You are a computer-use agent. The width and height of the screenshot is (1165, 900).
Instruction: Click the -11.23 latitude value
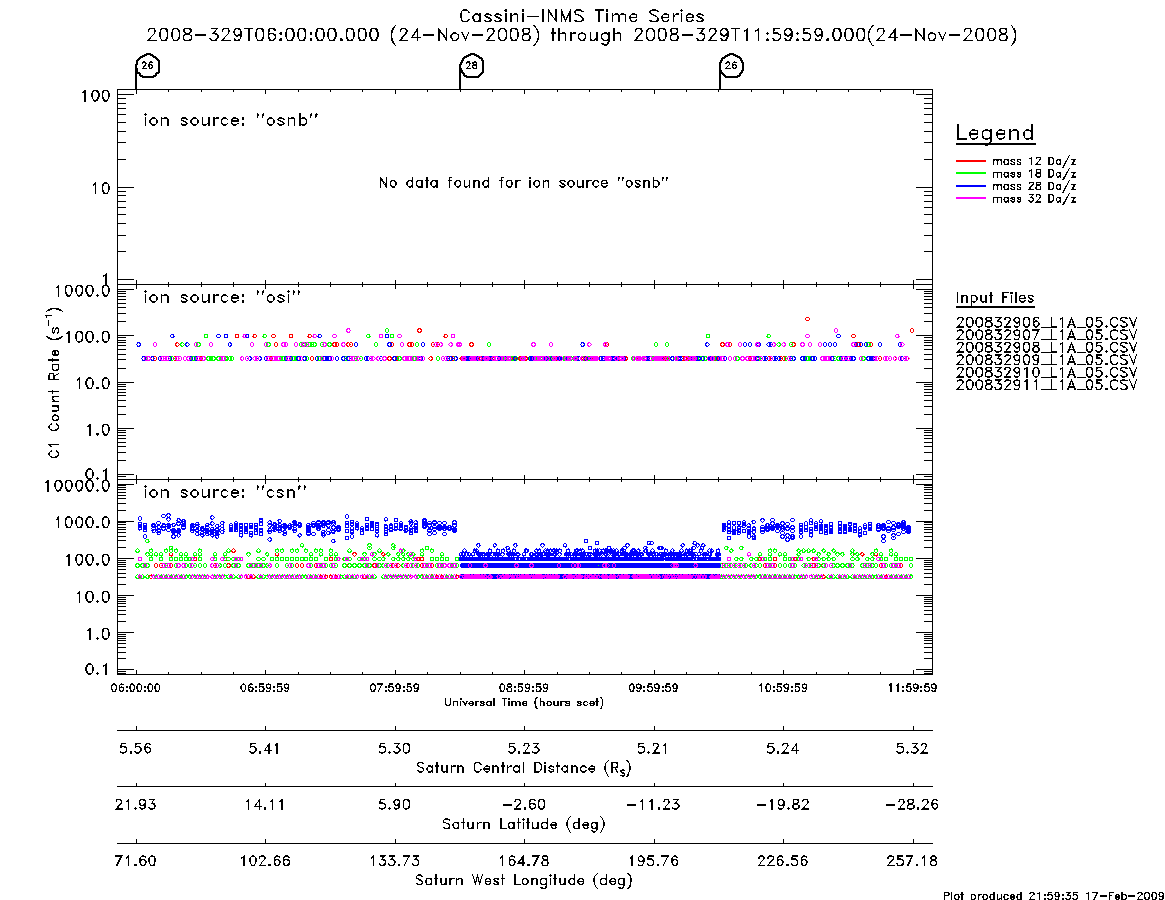tap(653, 805)
